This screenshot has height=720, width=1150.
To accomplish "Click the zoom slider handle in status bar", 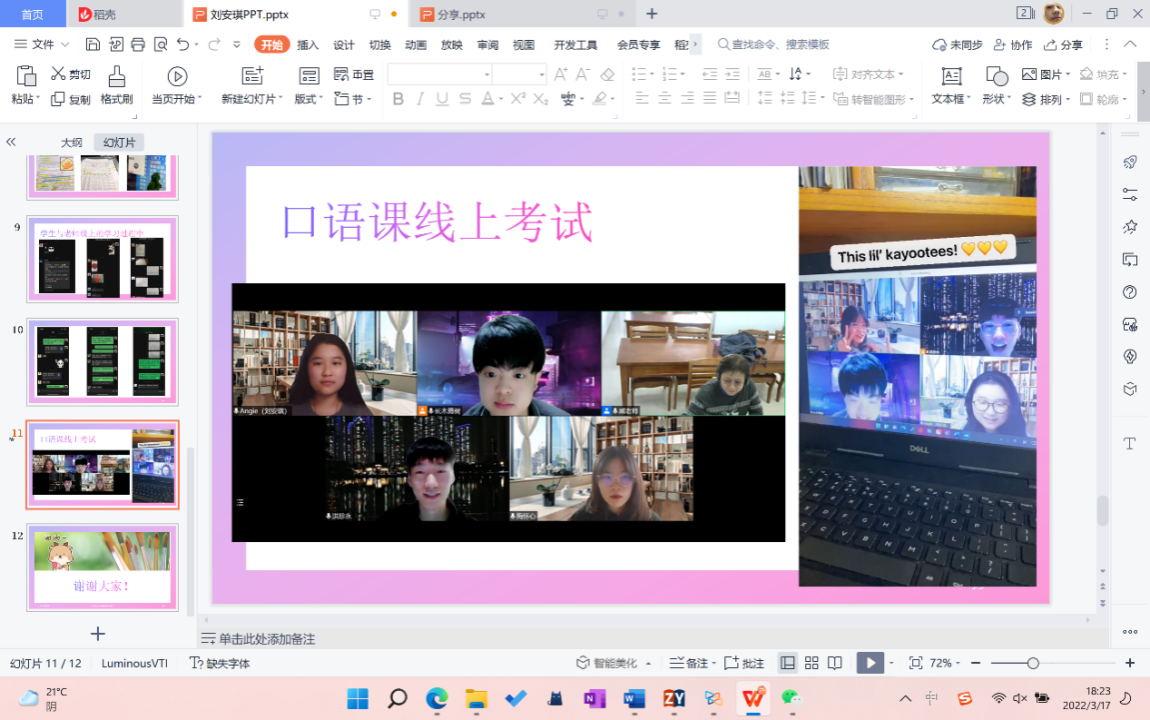I will tap(1033, 663).
